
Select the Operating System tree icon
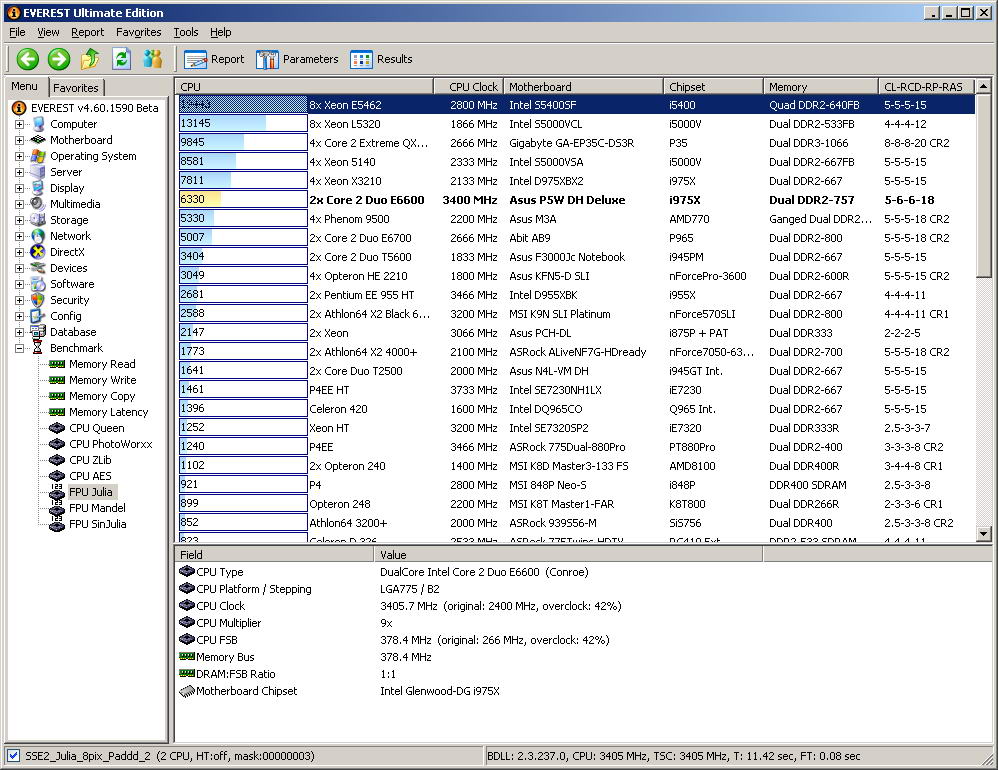click(x=38, y=156)
